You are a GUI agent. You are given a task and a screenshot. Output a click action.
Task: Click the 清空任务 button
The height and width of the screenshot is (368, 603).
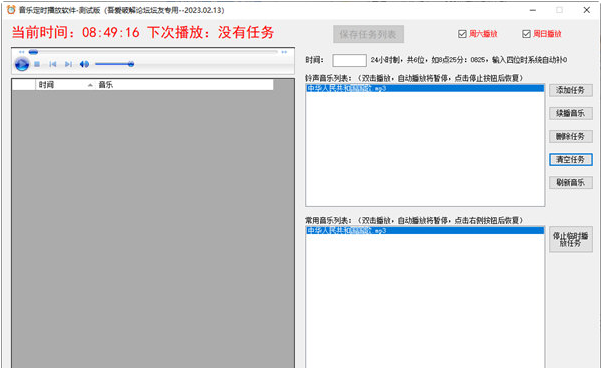click(x=571, y=159)
